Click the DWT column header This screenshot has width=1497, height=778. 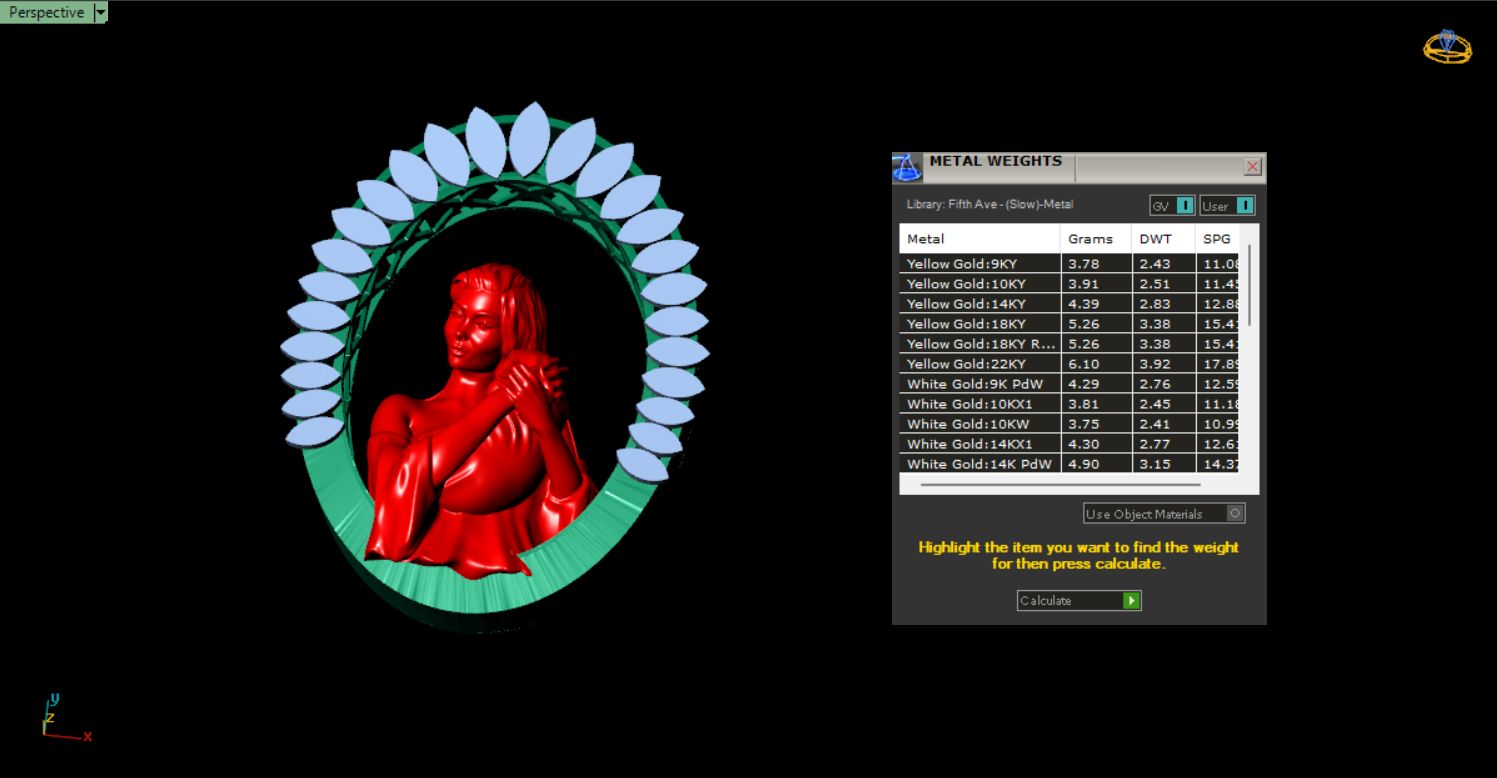pos(1162,239)
